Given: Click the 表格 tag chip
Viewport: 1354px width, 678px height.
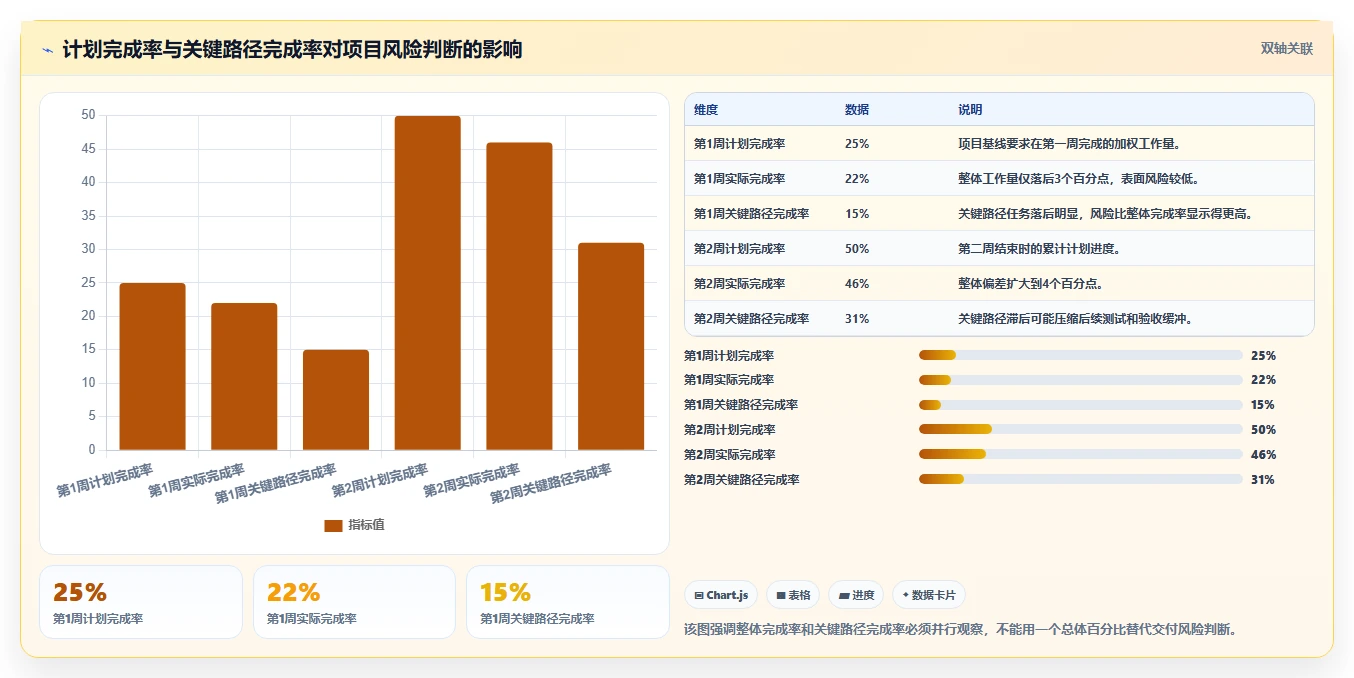Looking at the screenshot, I should 793,595.
